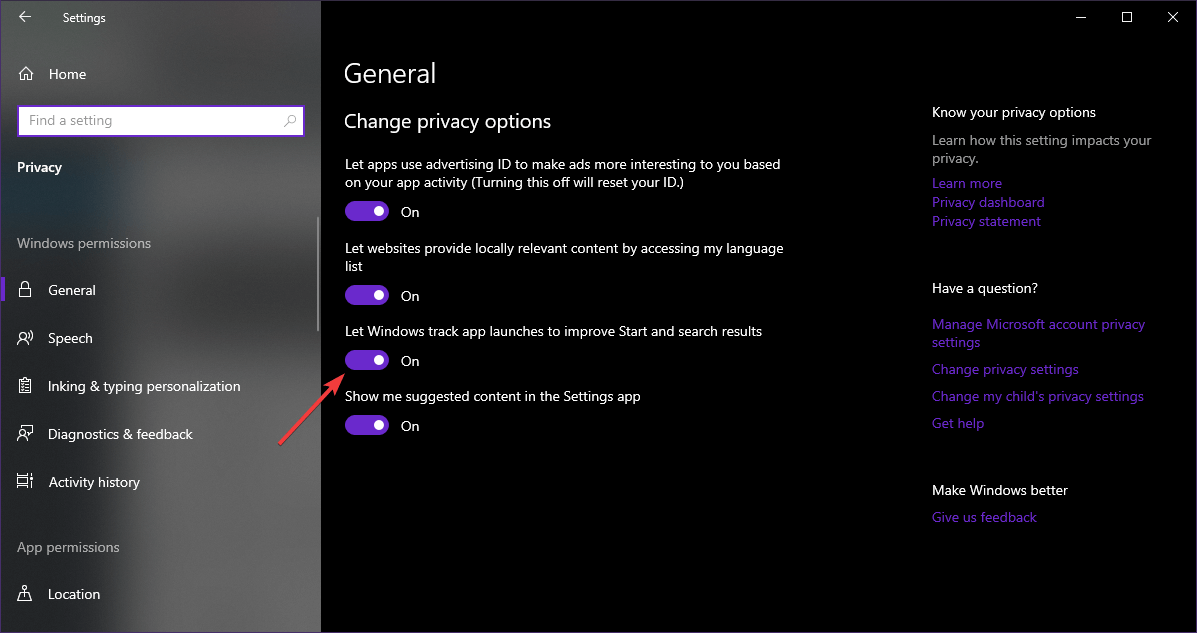
Task: Click the Inking & typing clipboard icon
Action: (x=25, y=386)
